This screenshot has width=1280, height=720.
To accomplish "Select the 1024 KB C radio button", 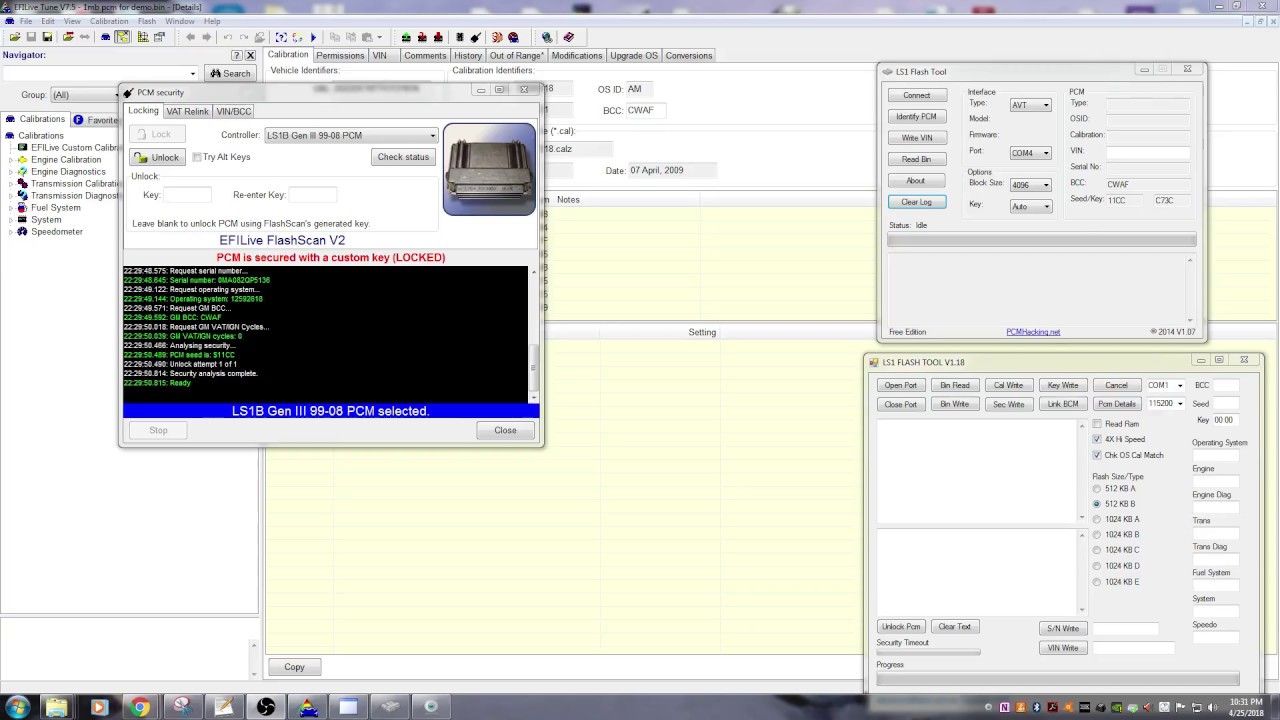I will [1097, 550].
